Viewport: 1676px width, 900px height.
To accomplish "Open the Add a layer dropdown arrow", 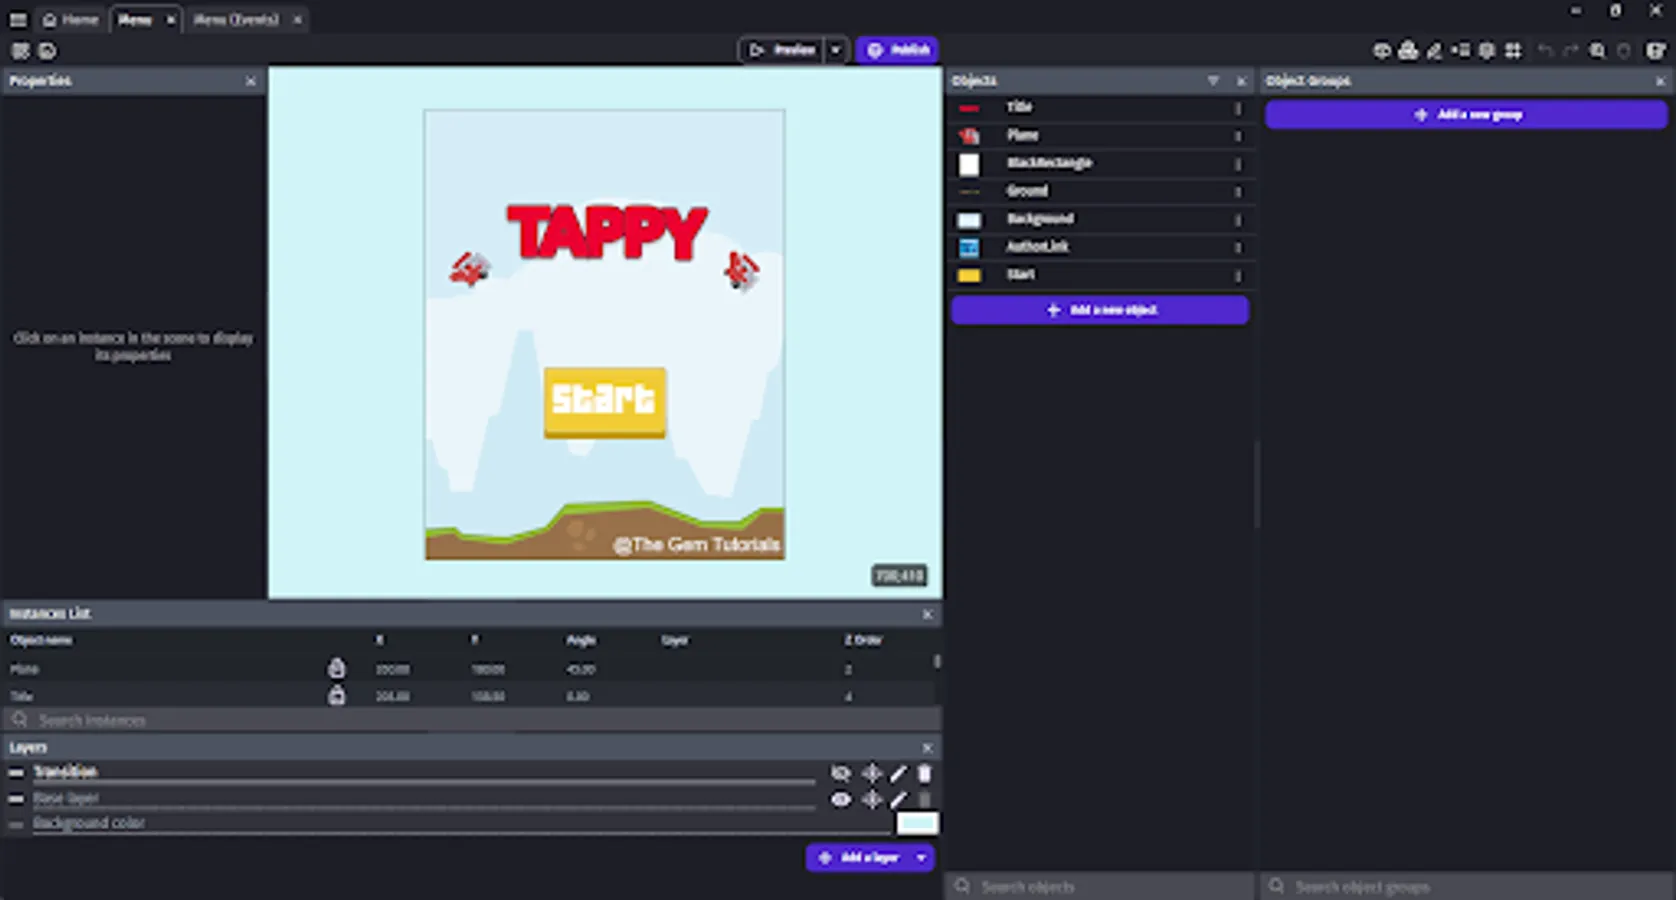I will (x=920, y=857).
